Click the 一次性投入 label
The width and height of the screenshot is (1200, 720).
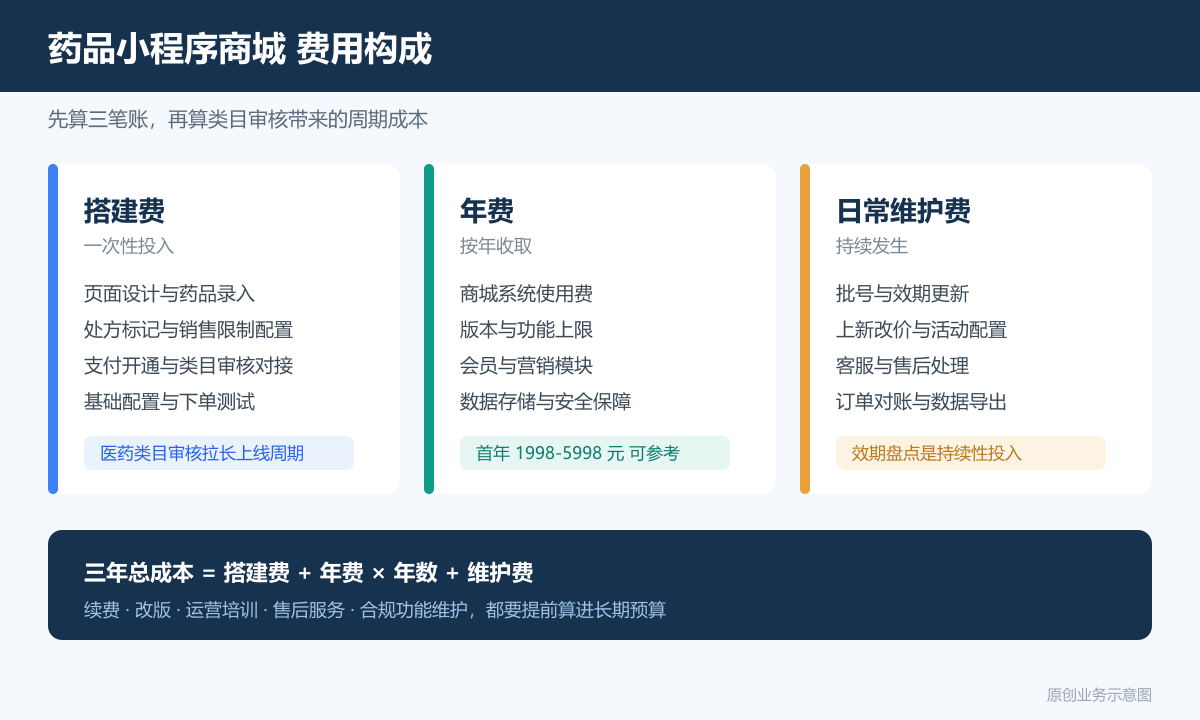point(129,246)
